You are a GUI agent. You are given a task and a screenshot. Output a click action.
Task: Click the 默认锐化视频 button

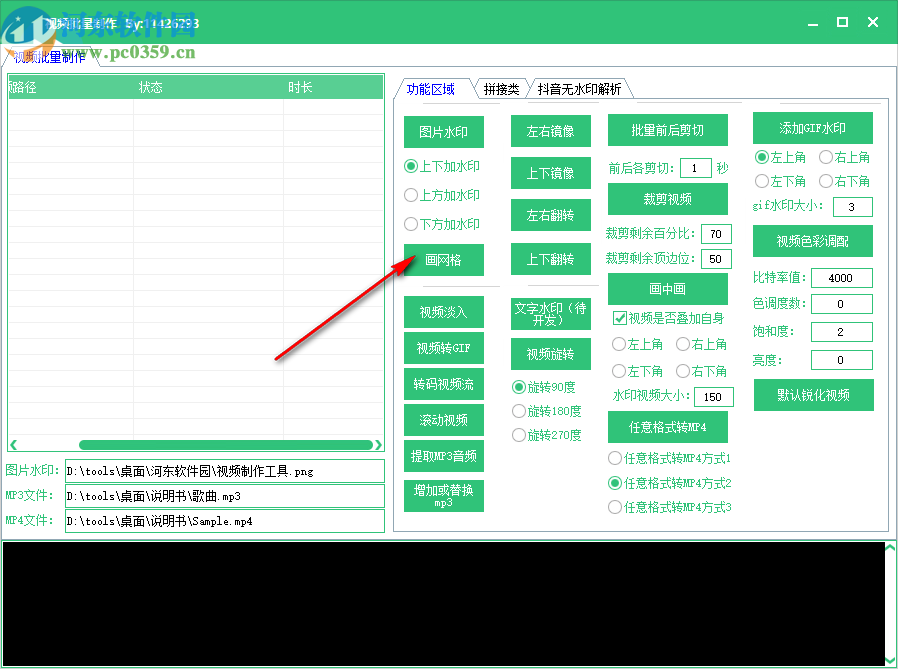813,395
